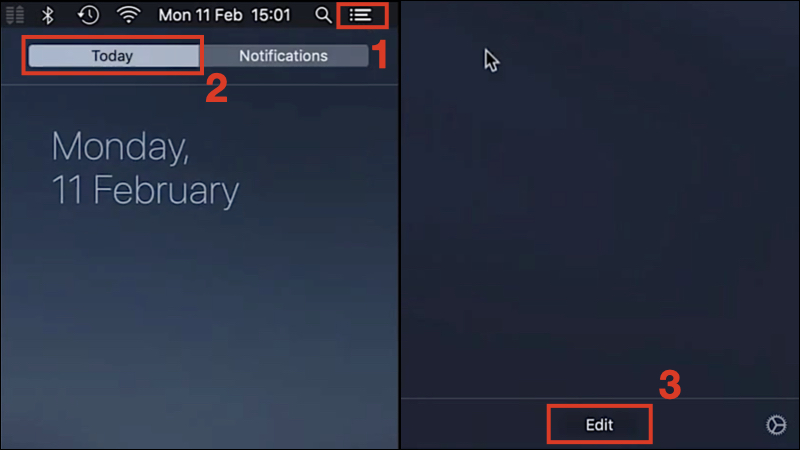
Task: Click the Edit button for widgets
Action: 599,424
